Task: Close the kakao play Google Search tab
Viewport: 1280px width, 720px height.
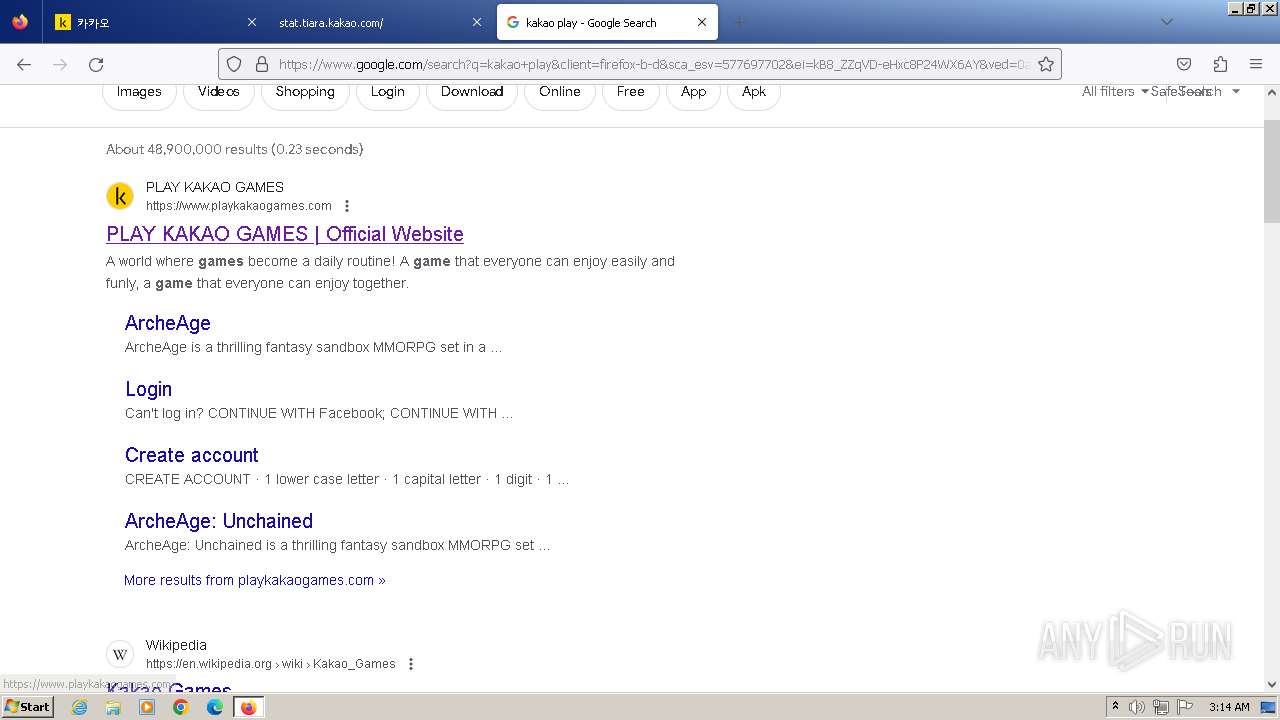Action: tap(702, 22)
